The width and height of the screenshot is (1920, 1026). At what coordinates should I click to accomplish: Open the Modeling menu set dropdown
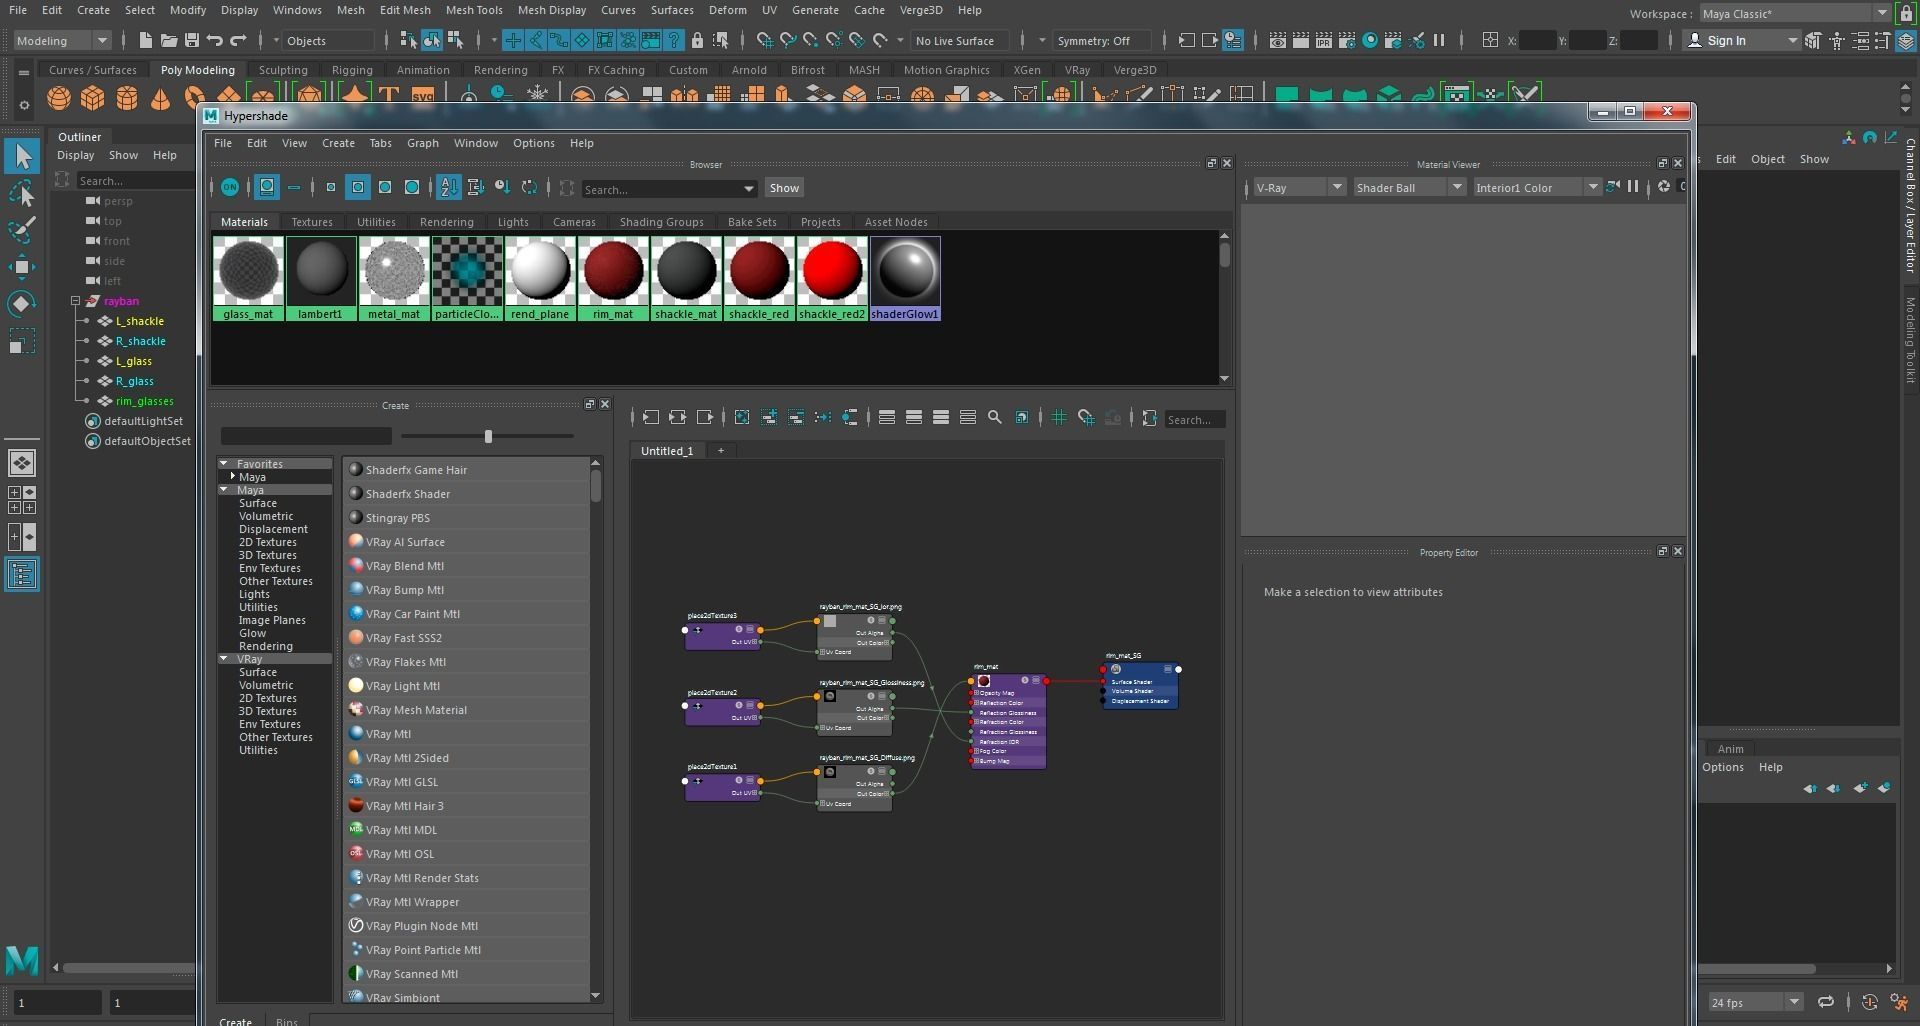61,41
